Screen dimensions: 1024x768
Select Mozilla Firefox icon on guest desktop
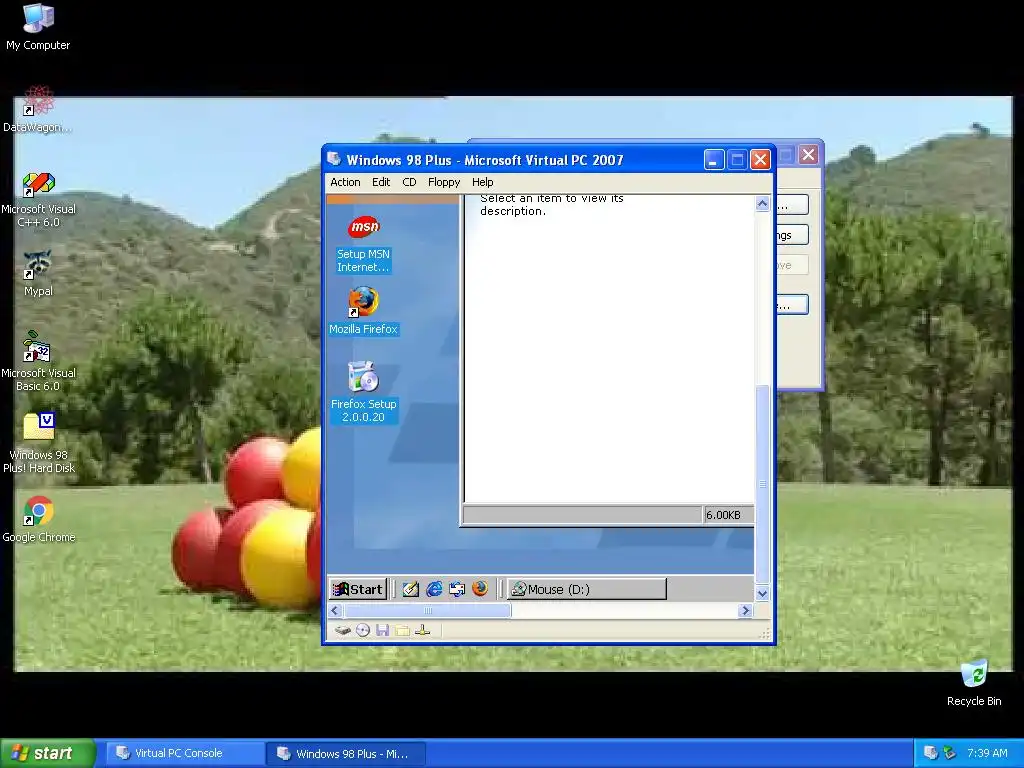(x=363, y=312)
